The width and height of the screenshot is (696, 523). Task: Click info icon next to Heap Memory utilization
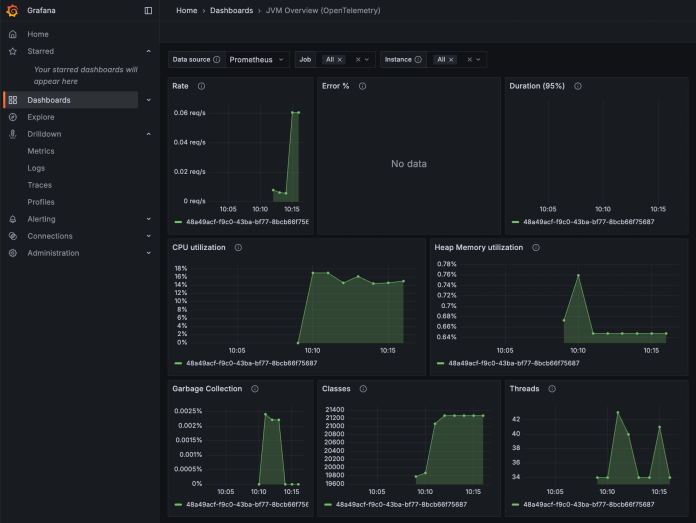coord(535,247)
